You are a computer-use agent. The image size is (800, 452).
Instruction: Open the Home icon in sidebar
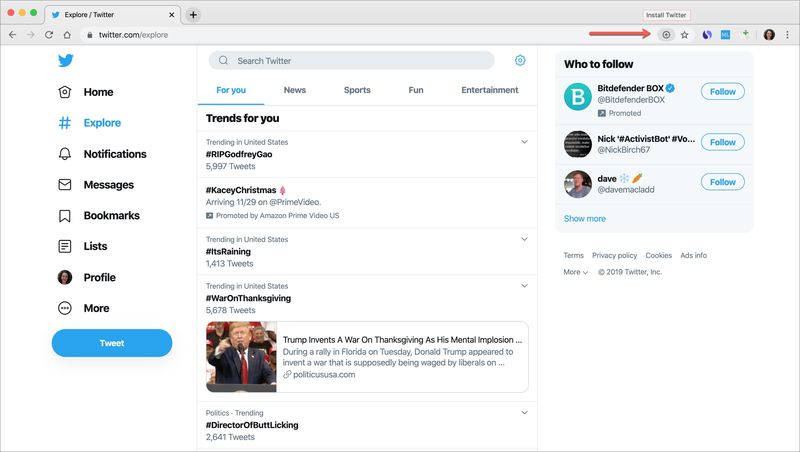click(x=65, y=92)
